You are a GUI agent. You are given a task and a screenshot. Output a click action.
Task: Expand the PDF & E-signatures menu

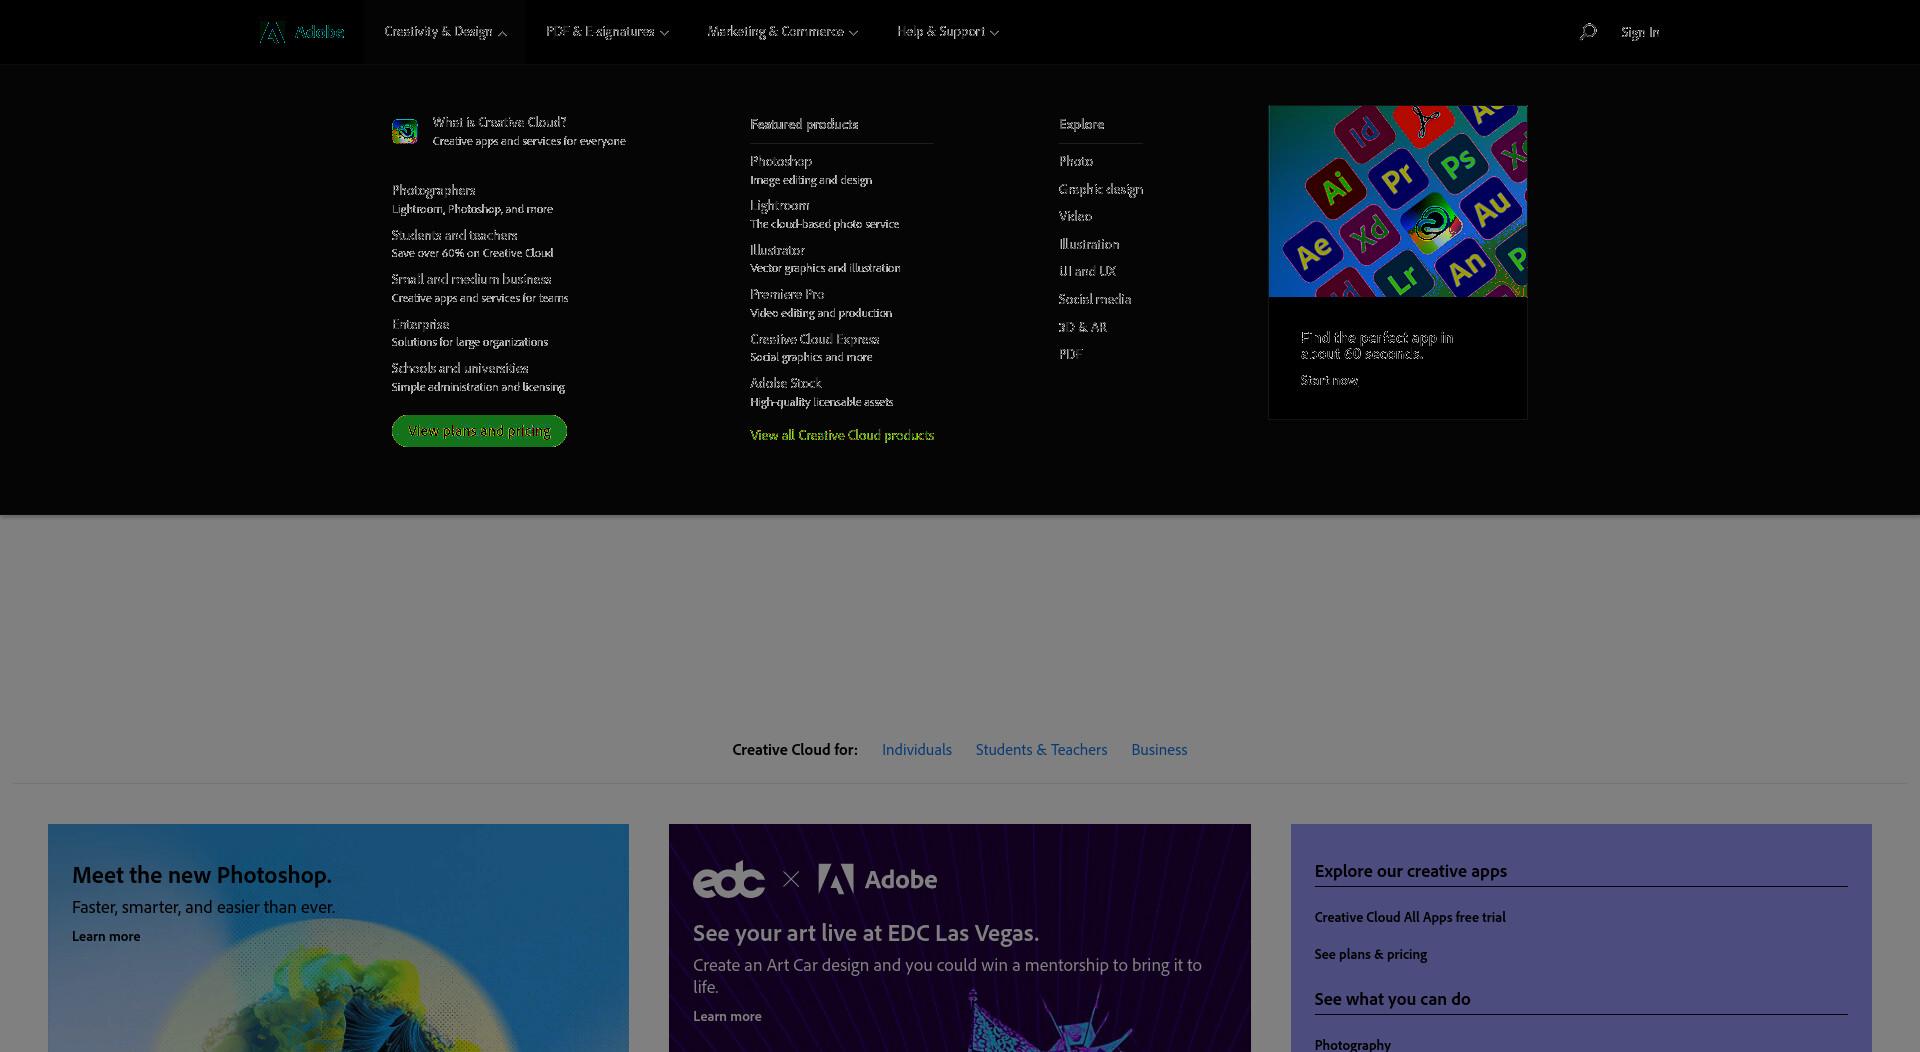[x=607, y=32]
